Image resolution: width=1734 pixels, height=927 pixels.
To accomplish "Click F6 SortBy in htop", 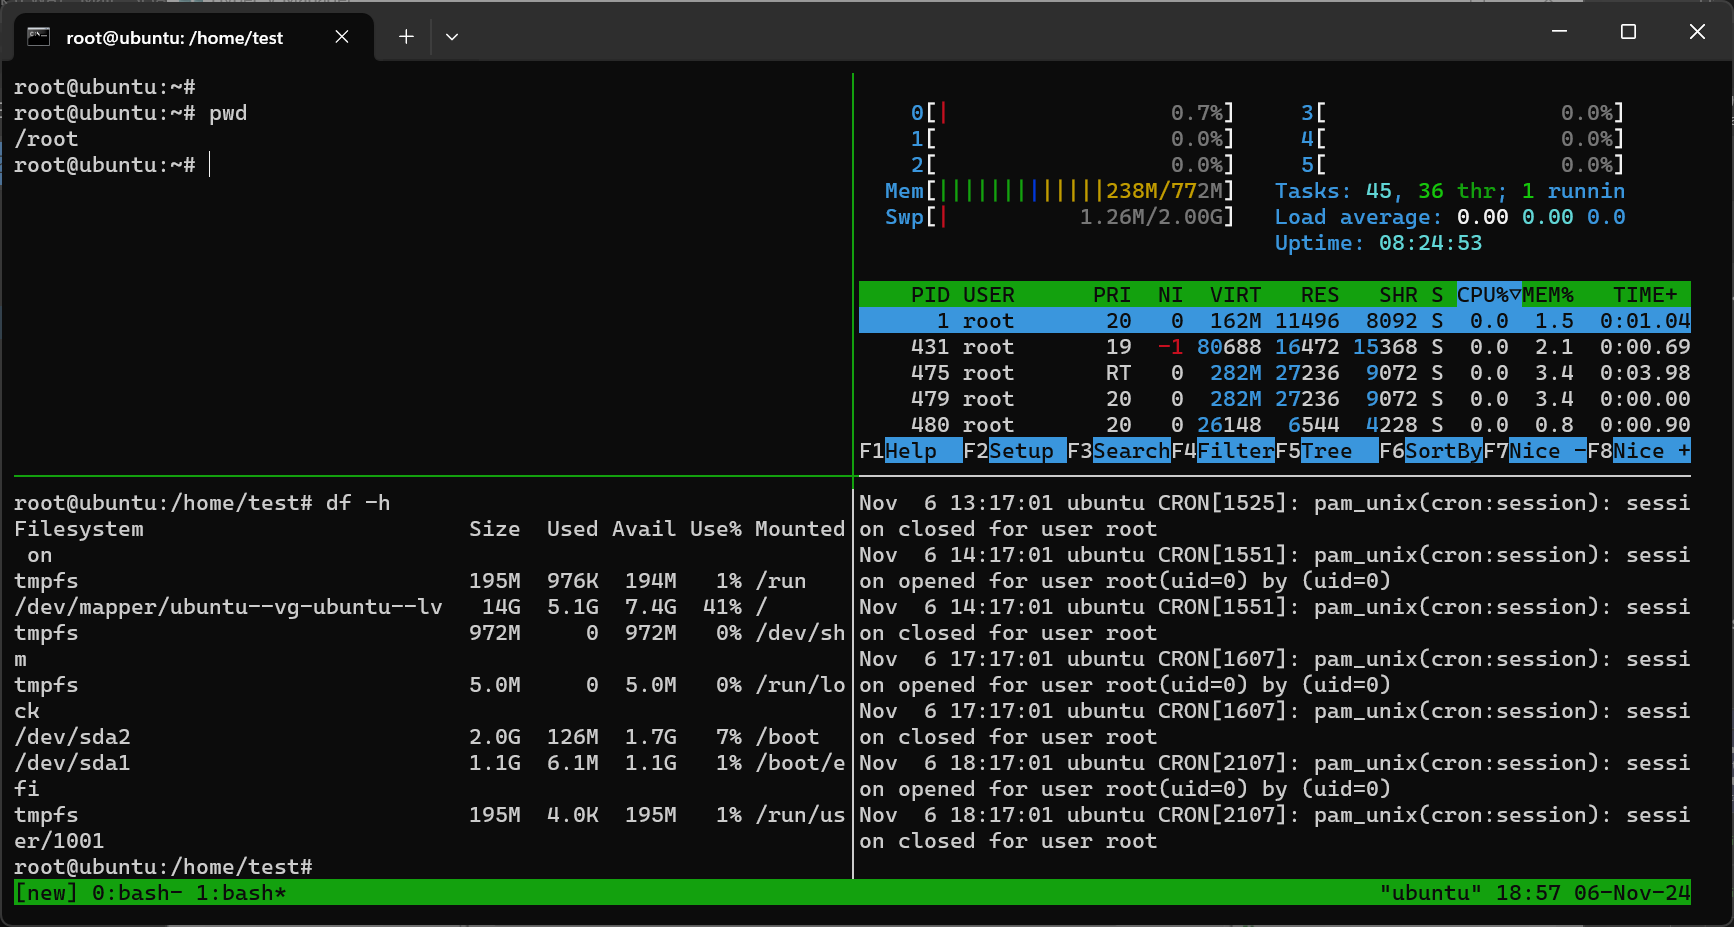I will (x=1430, y=451).
